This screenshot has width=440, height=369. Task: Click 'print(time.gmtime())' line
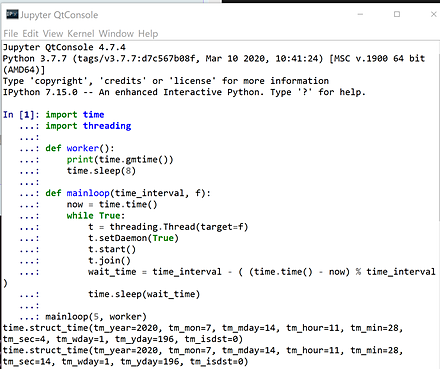tap(120, 160)
